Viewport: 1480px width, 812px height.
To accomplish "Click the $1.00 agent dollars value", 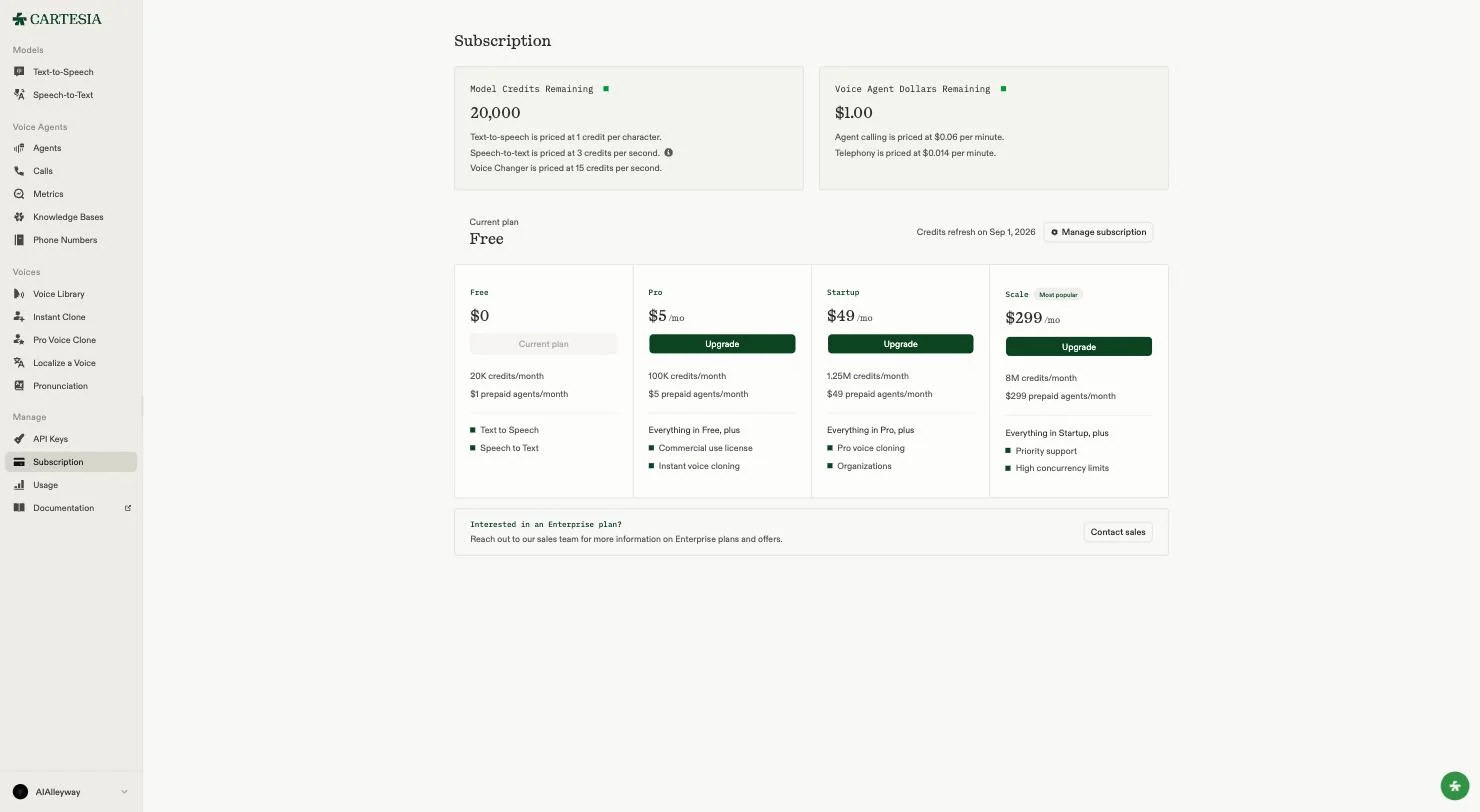I will pyautogui.click(x=854, y=113).
